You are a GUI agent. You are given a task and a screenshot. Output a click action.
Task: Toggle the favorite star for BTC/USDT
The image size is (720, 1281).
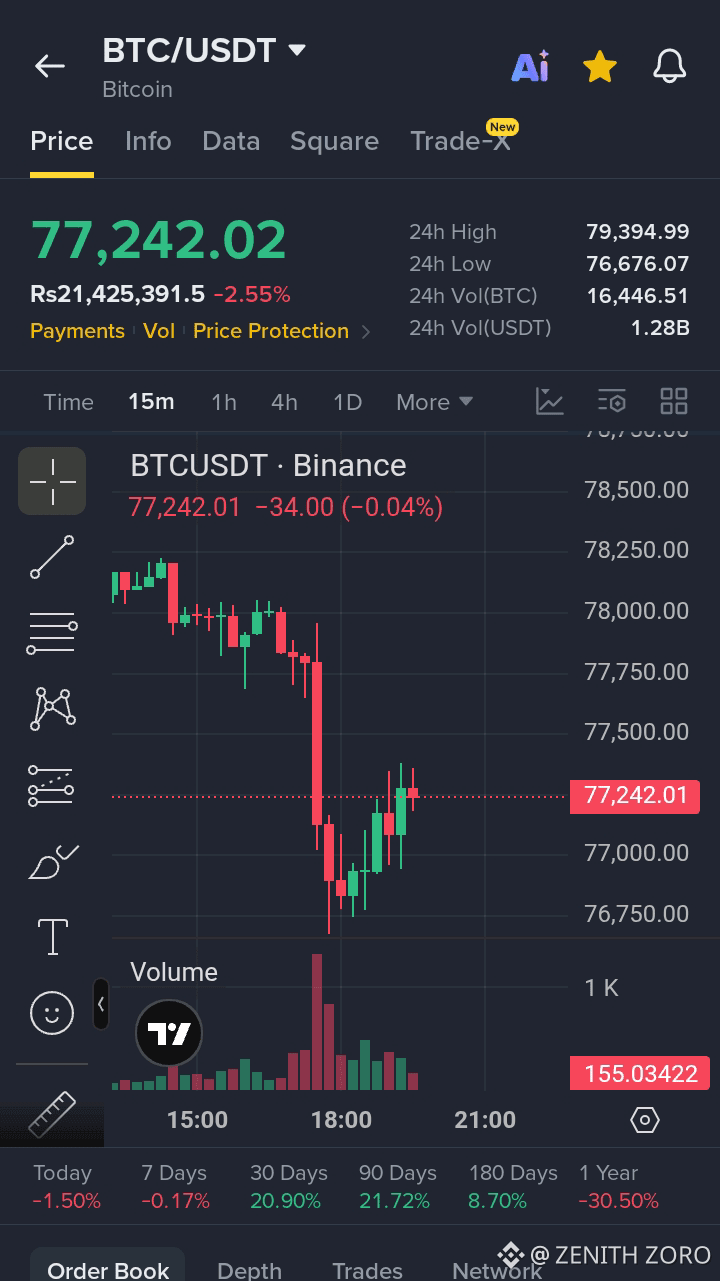pos(599,67)
